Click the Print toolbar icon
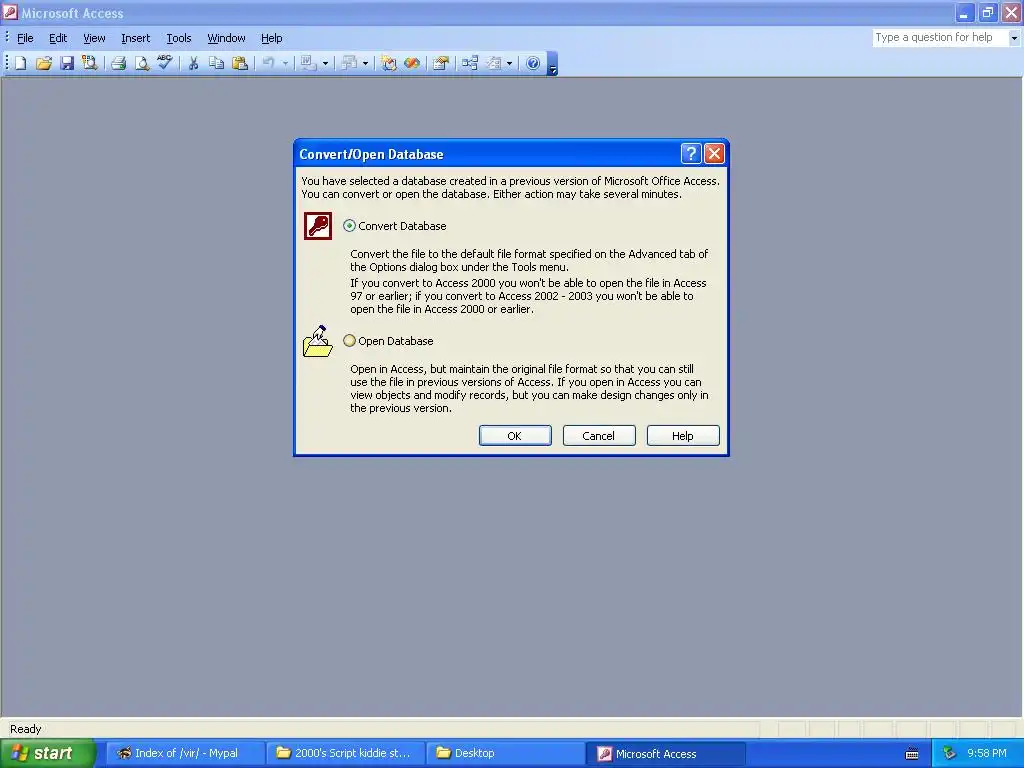The image size is (1024, 768). [x=118, y=63]
